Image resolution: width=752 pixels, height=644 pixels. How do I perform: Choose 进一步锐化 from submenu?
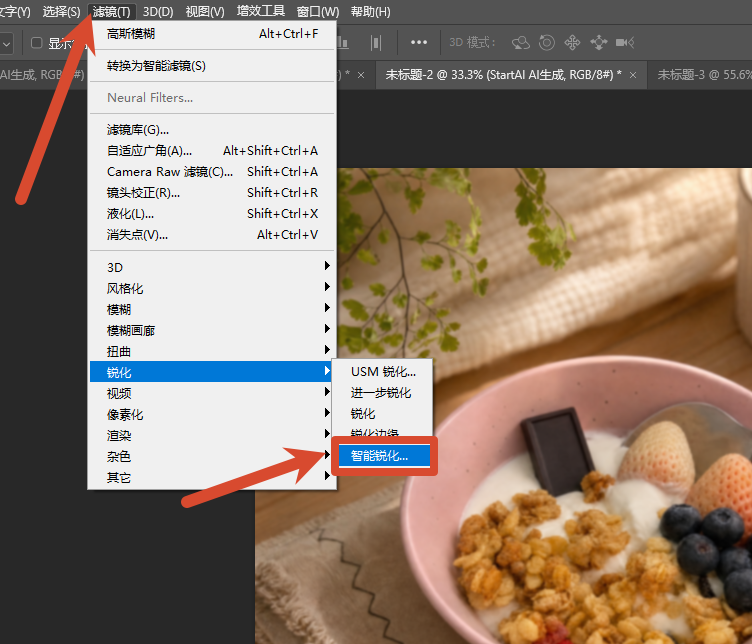pos(383,393)
